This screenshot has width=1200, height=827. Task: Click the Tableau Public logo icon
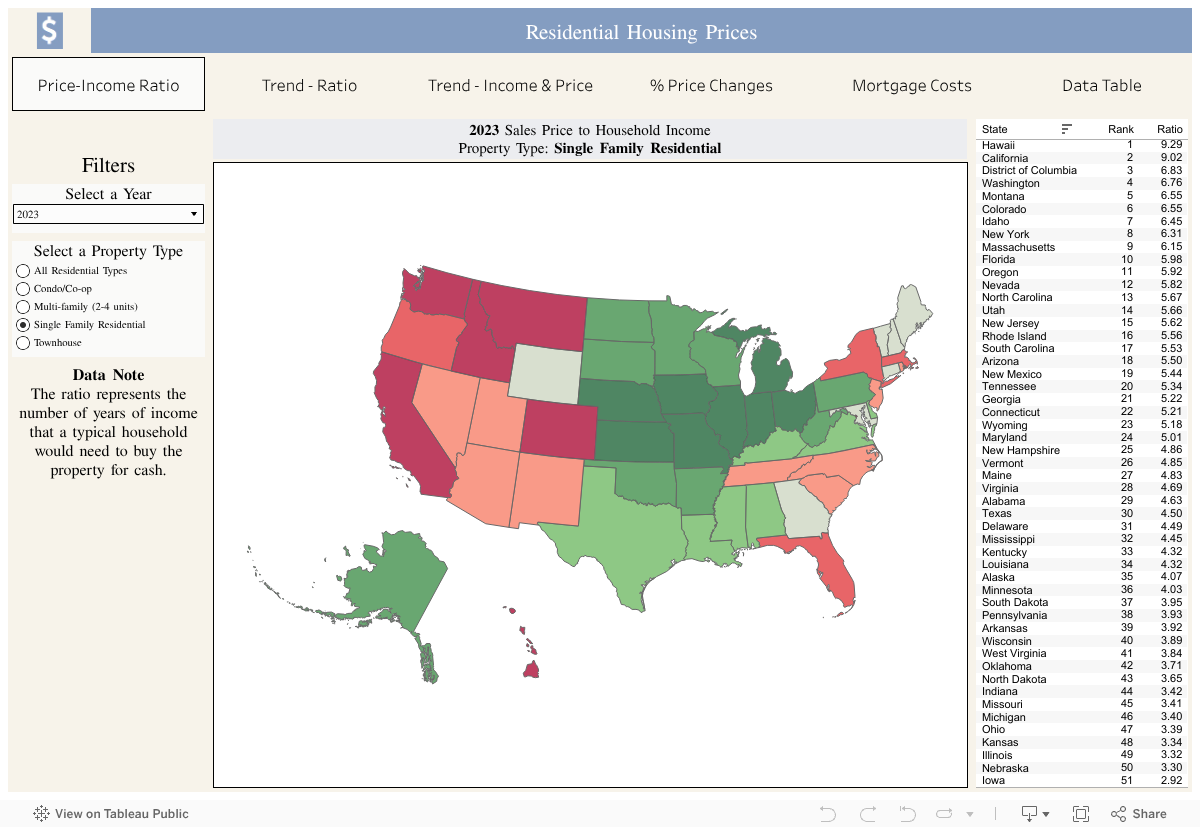click(x=42, y=814)
